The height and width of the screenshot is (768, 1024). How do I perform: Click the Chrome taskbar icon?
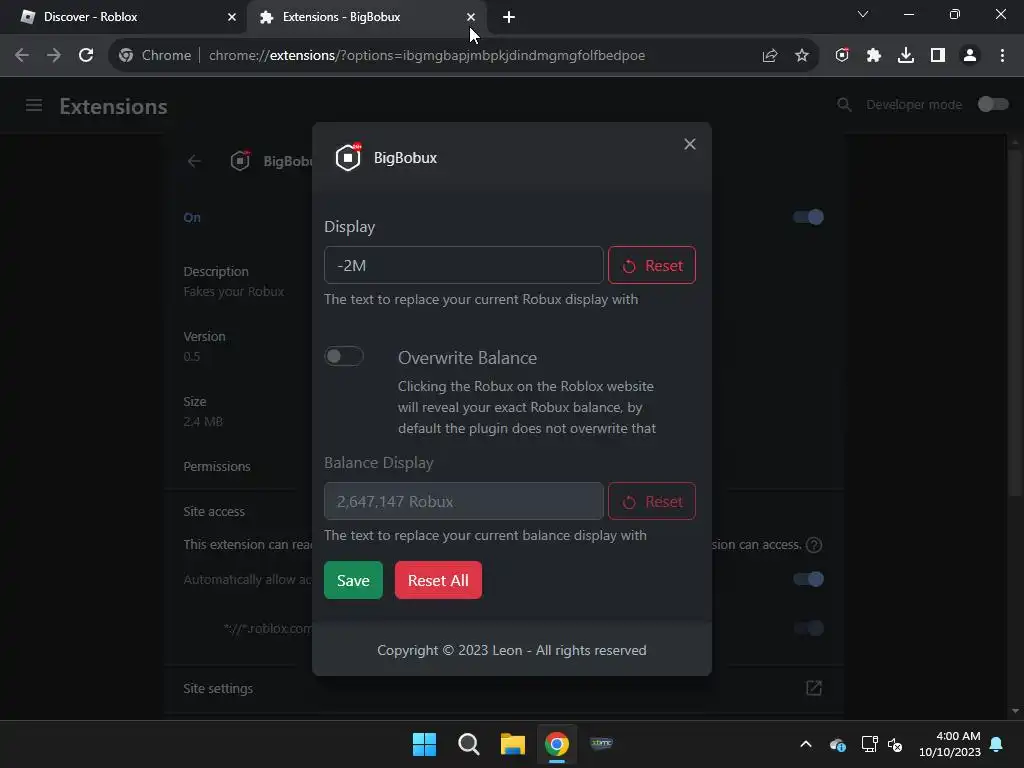[556, 744]
